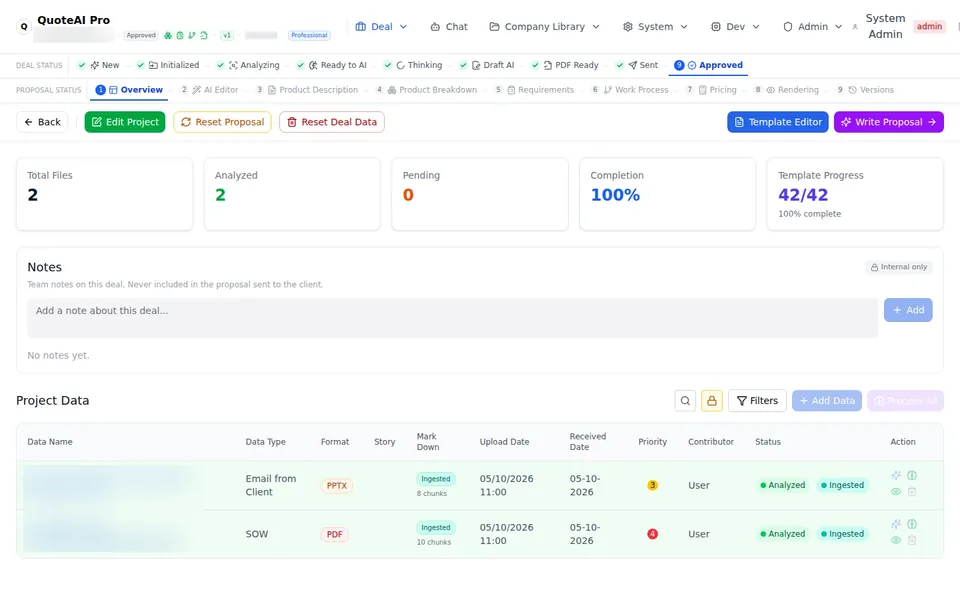
Task: Click the priority 3 yellow badge
Action: pyautogui.click(x=653, y=485)
